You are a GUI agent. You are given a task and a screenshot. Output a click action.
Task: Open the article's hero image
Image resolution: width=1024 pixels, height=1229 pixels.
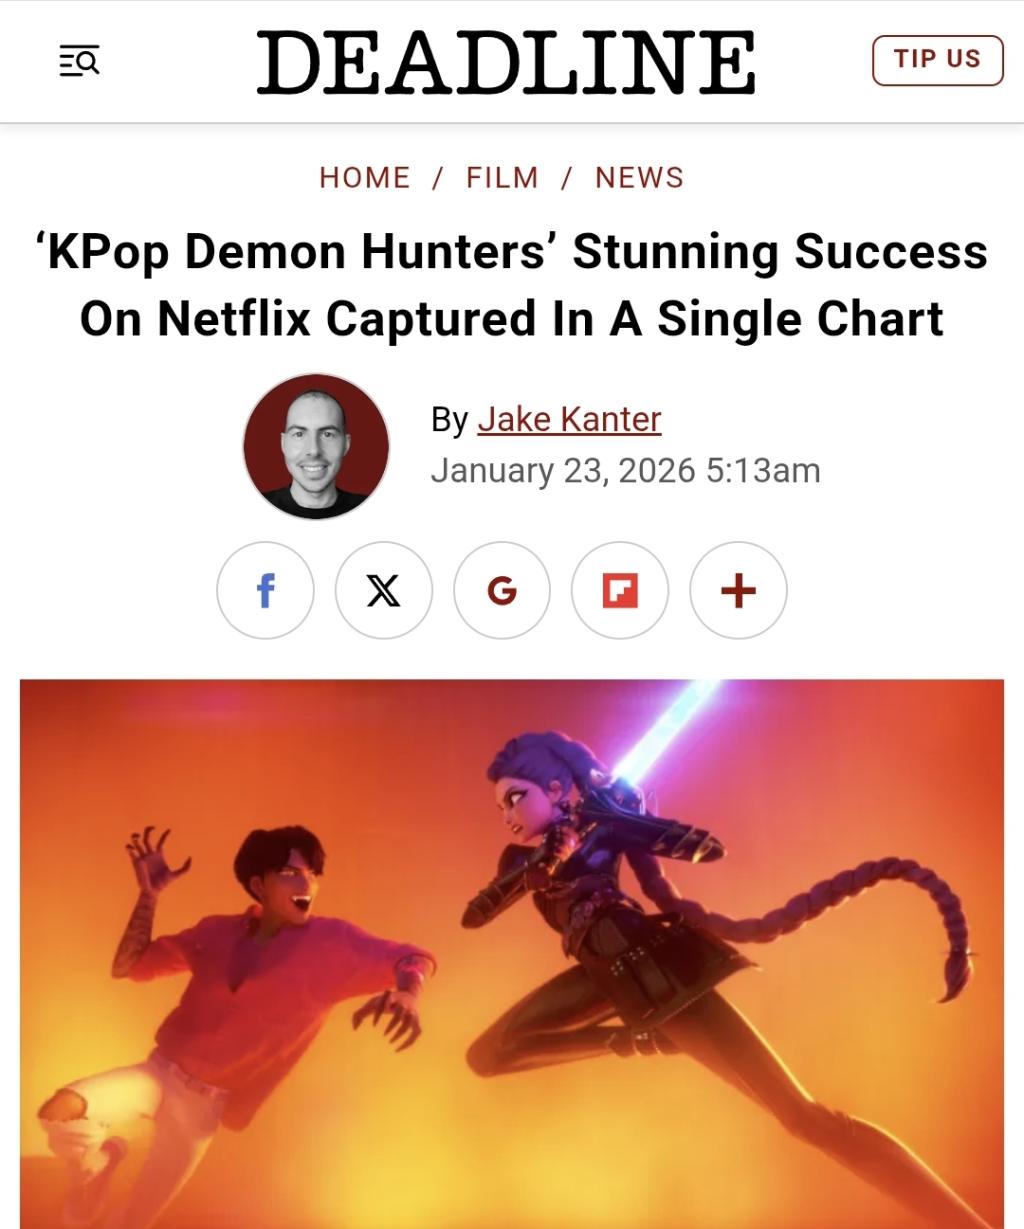(x=512, y=954)
